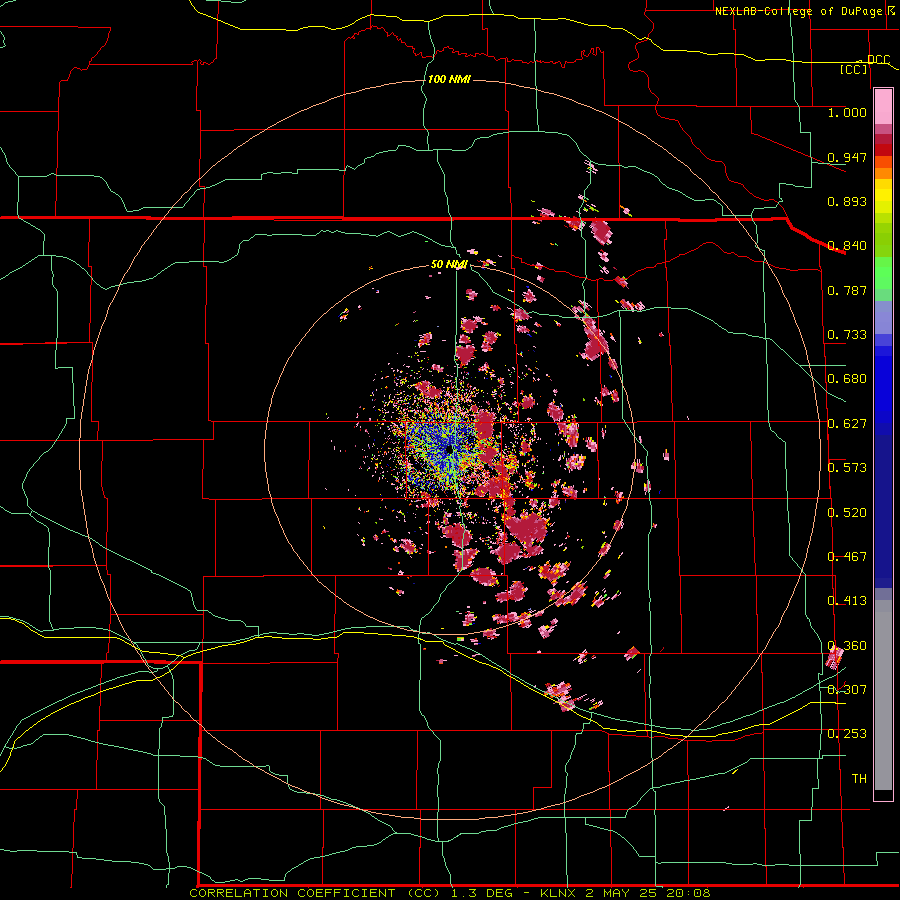The image size is (900, 900).
Task: Click the DCC label near the legend
Action: (x=878, y=60)
